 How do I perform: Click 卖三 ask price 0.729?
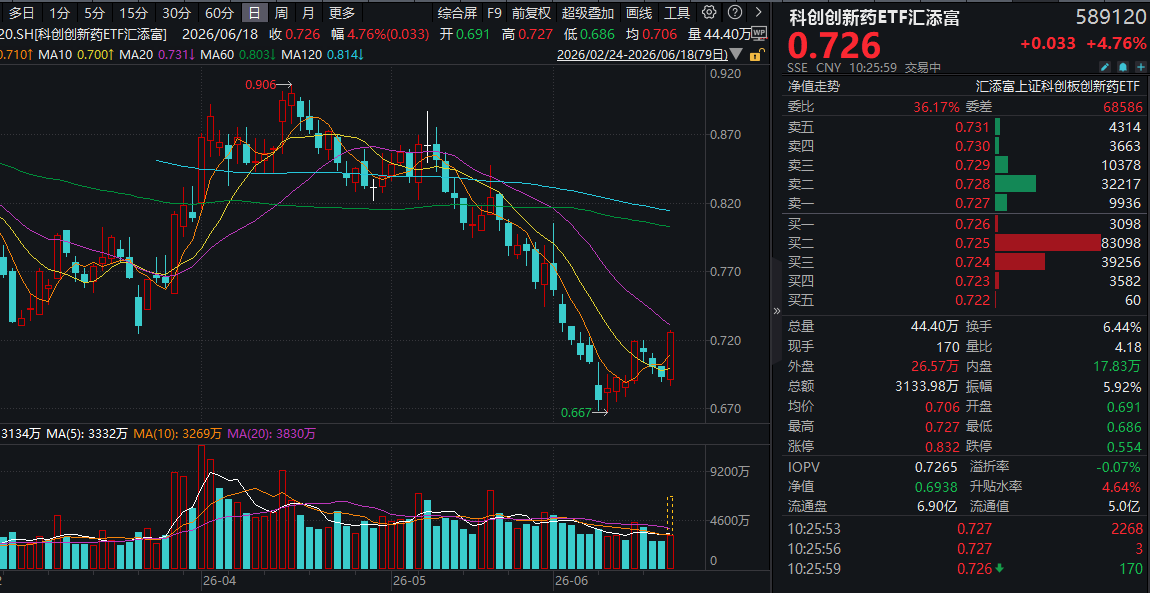coord(973,165)
